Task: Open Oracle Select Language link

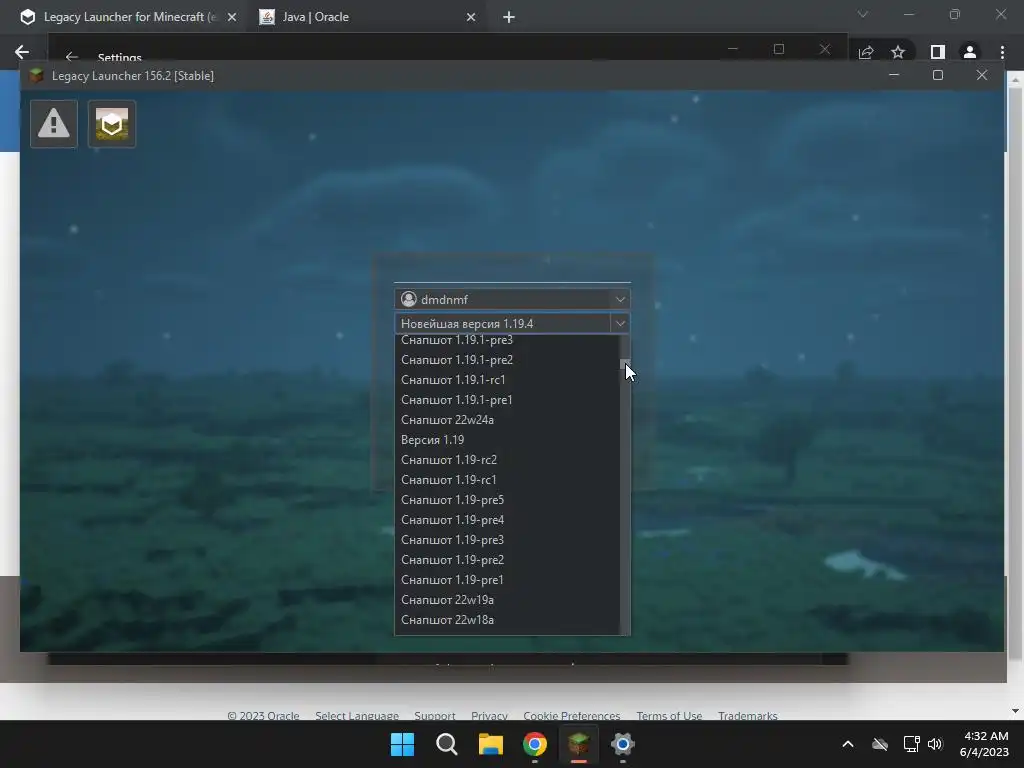Action: (357, 716)
